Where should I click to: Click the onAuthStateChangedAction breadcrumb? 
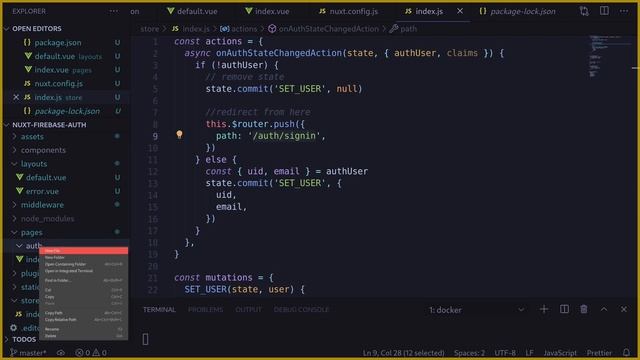[x=329, y=29]
